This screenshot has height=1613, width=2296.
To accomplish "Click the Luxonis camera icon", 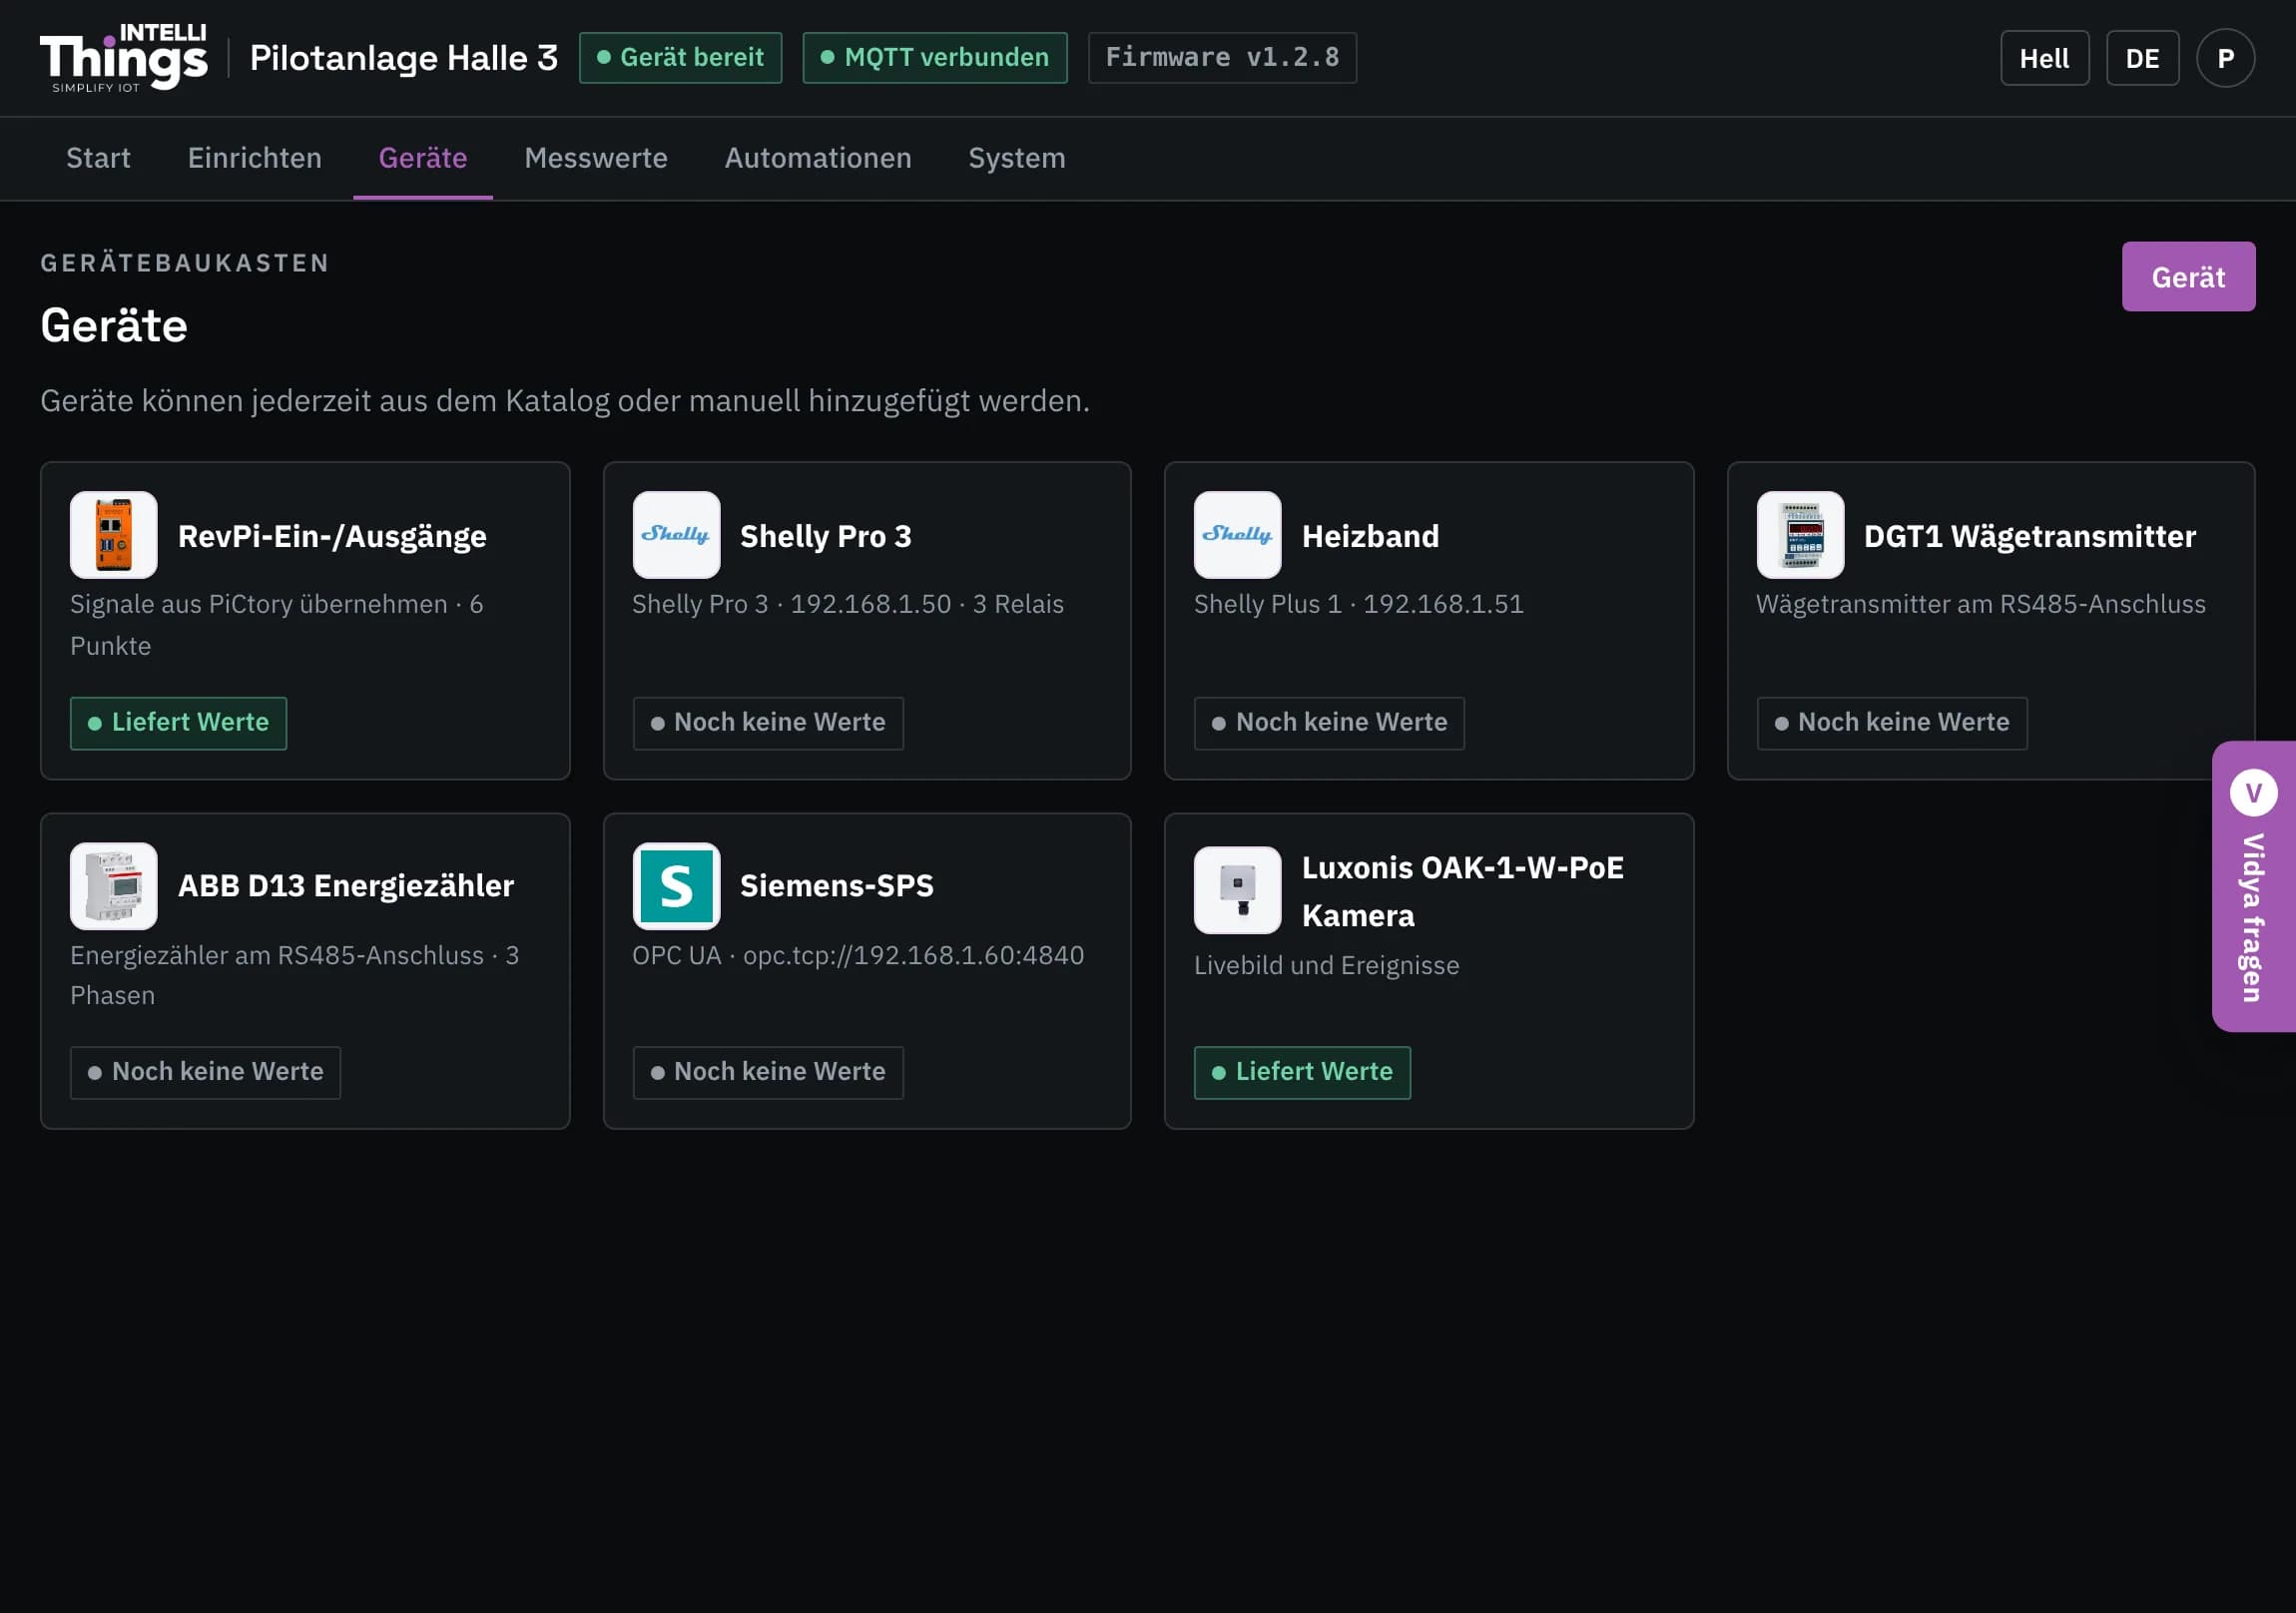I will (x=1238, y=890).
